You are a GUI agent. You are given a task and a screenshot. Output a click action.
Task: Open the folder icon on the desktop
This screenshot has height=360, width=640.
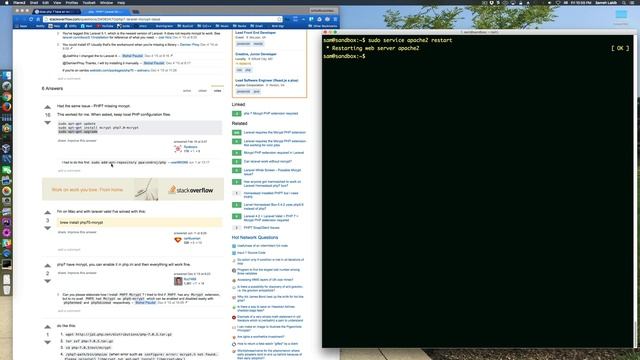[x=621, y=15]
